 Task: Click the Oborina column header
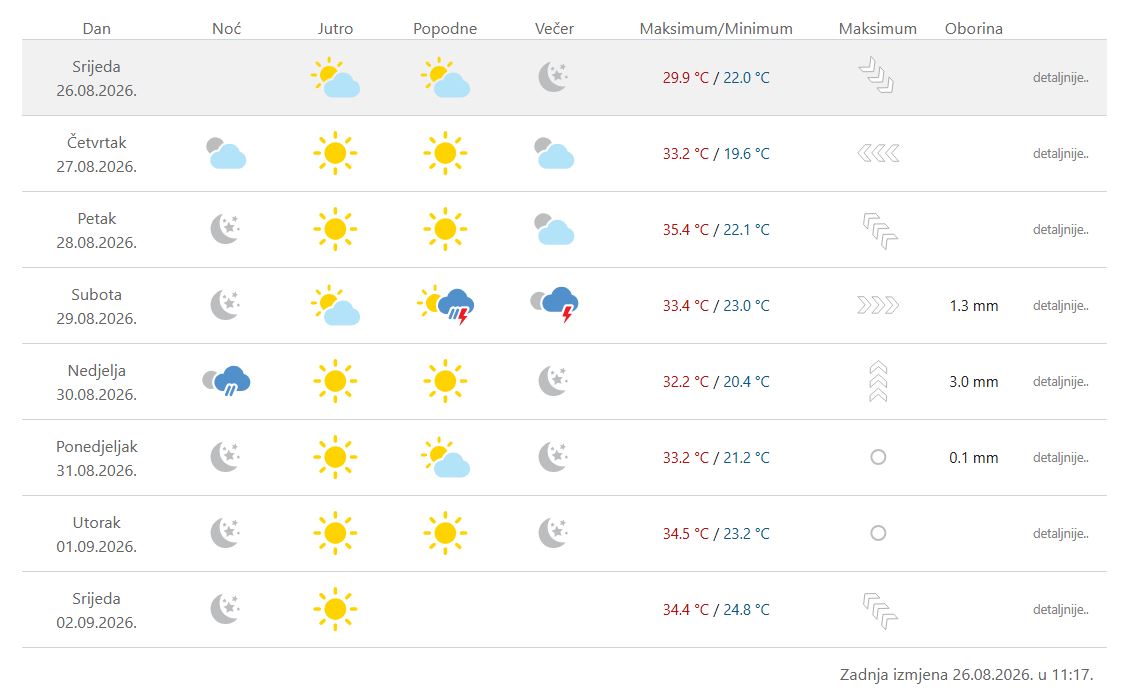pyautogui.click(x=974, y=29)
